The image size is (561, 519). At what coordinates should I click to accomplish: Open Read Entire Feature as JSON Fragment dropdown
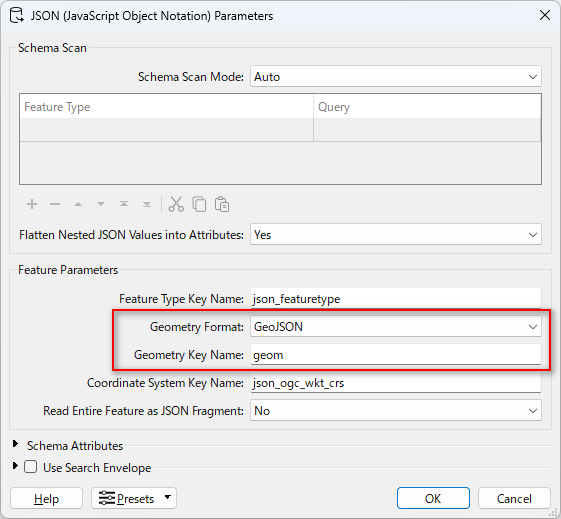(x=396, y=410)
